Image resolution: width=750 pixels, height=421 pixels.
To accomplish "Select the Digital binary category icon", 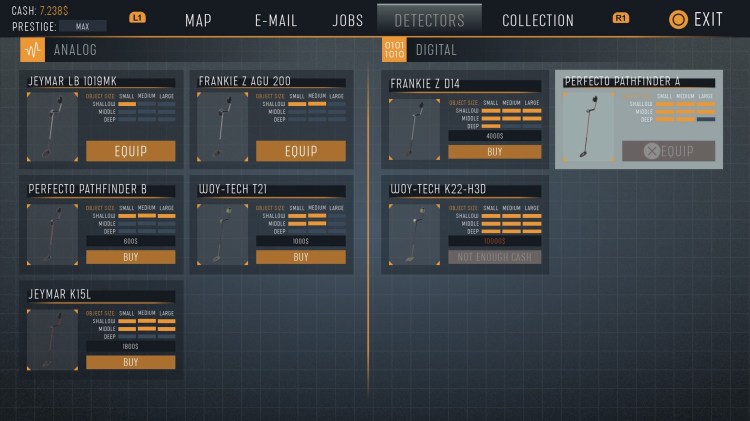I will pyautogui.click(x=394, y=50).
